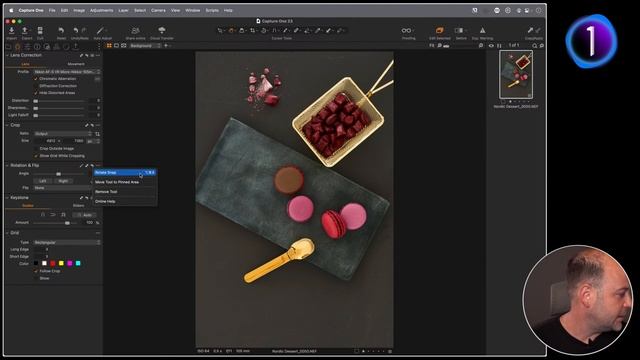Open the Library folder tool tab
Screen dimensions: 640x360
click(8, 46)
